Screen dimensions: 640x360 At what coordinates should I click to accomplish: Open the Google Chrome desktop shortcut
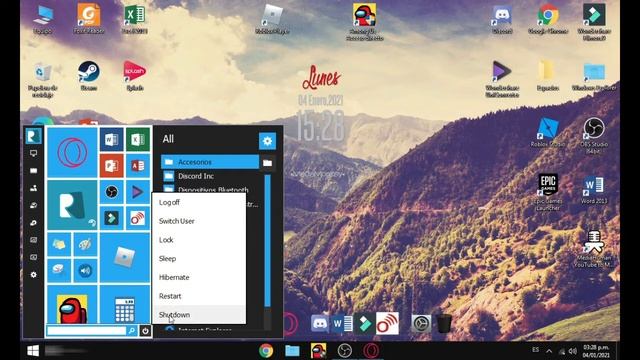tap(548, 19)
